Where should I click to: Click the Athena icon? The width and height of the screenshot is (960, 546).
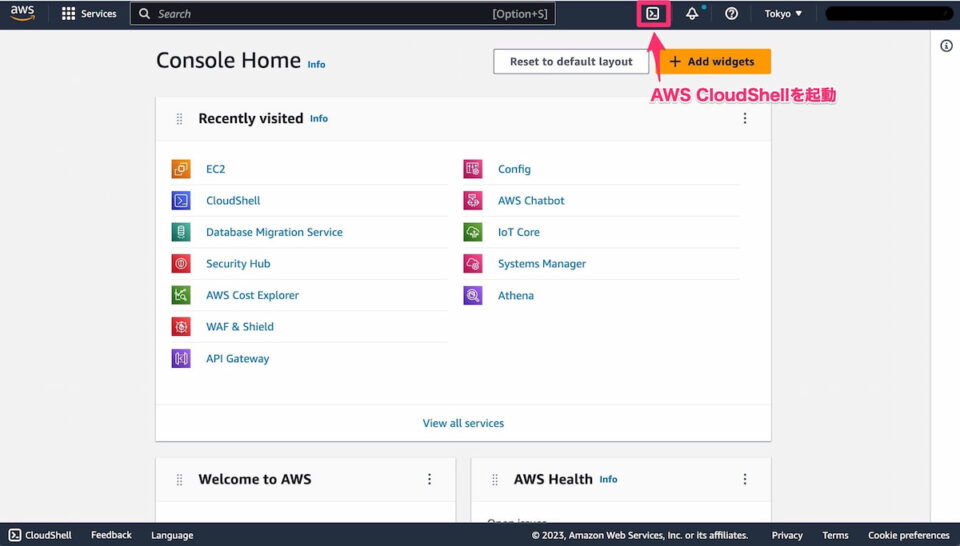473,295
